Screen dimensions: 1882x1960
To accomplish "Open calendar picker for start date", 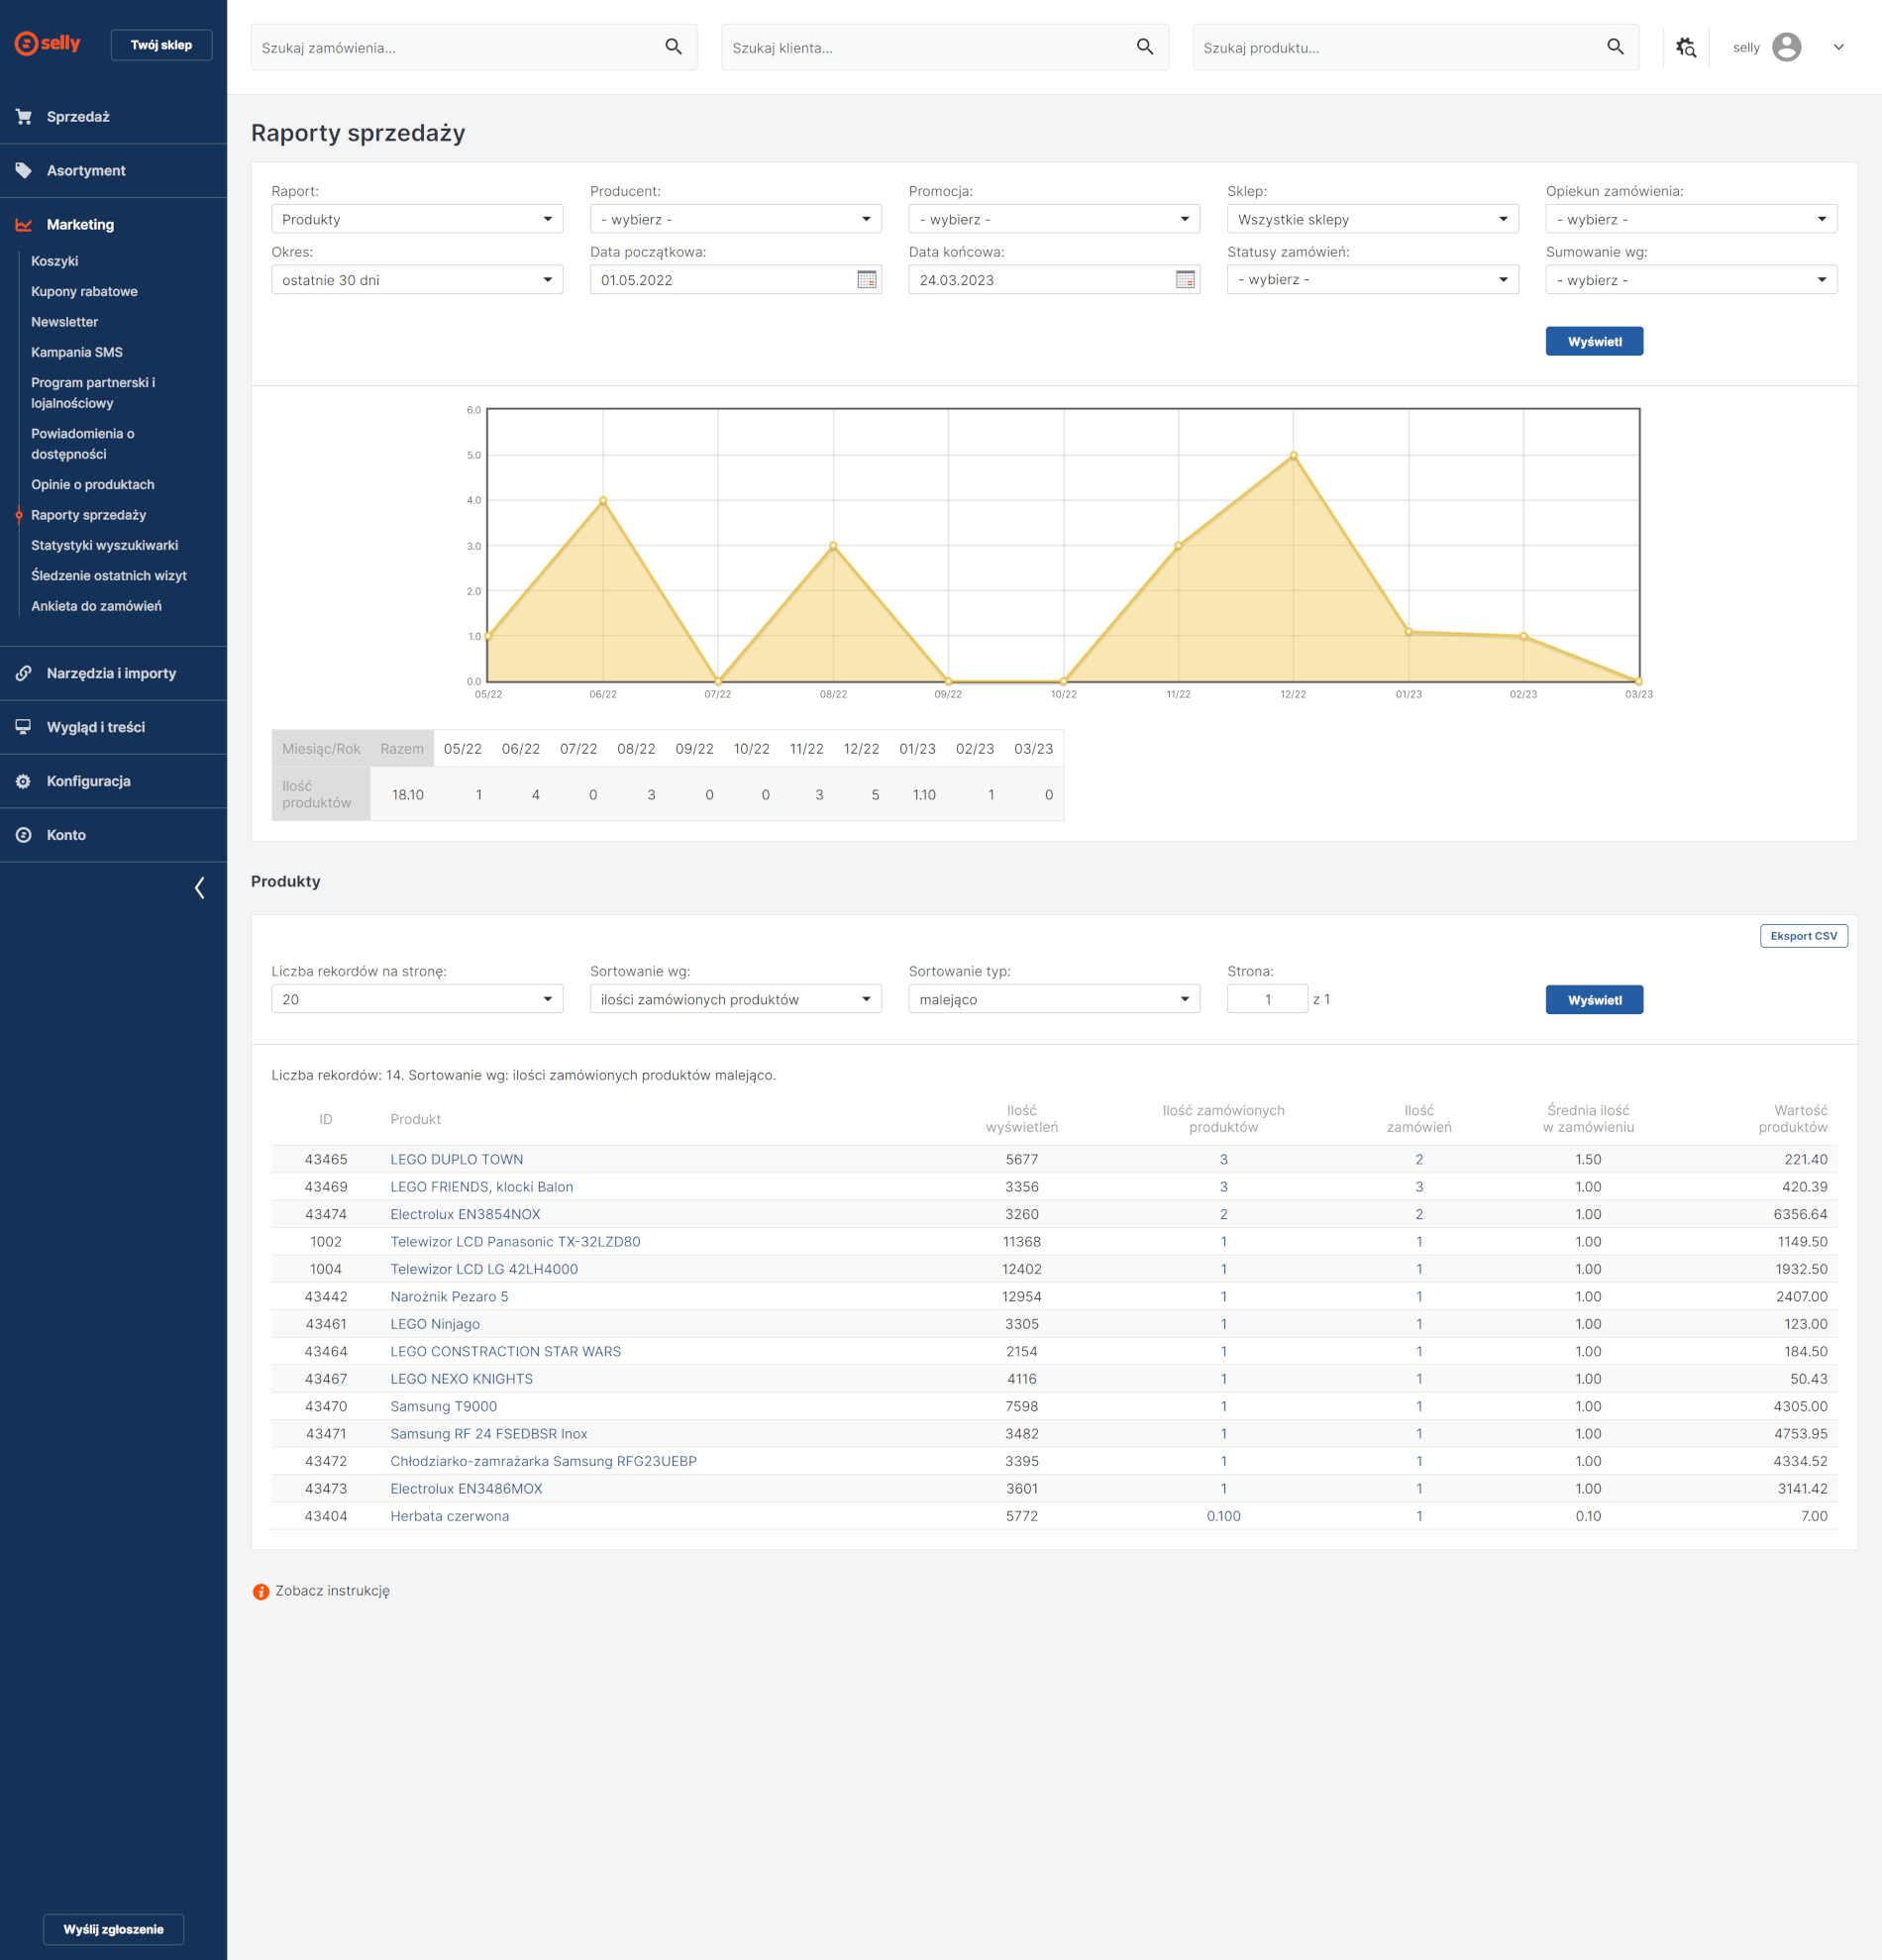I will pos(866,280).
